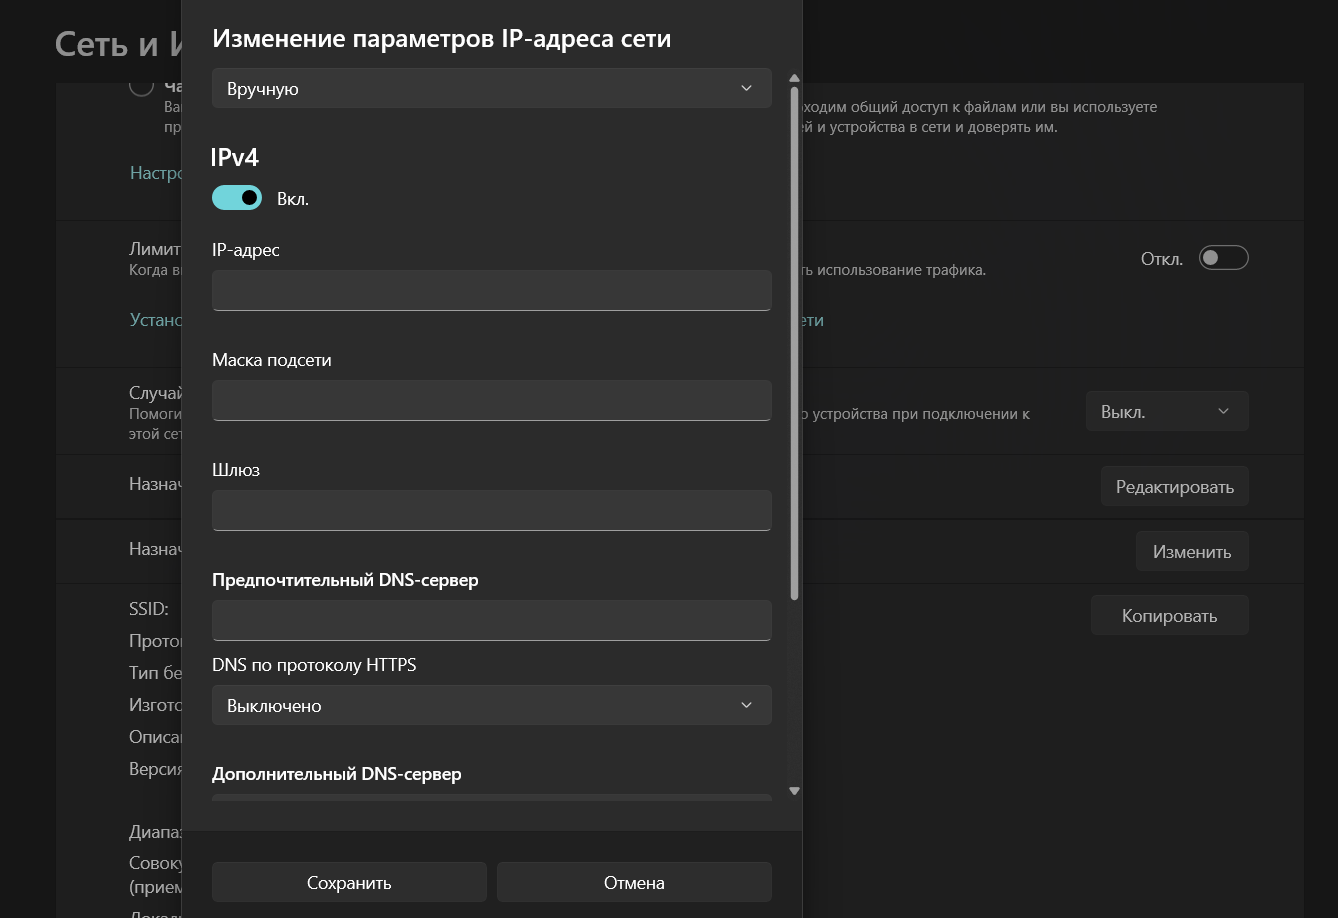Expand the DNS по протоколу HTTPS dropdown
The height and width of the screenshot is (918, 1338).
492,705
